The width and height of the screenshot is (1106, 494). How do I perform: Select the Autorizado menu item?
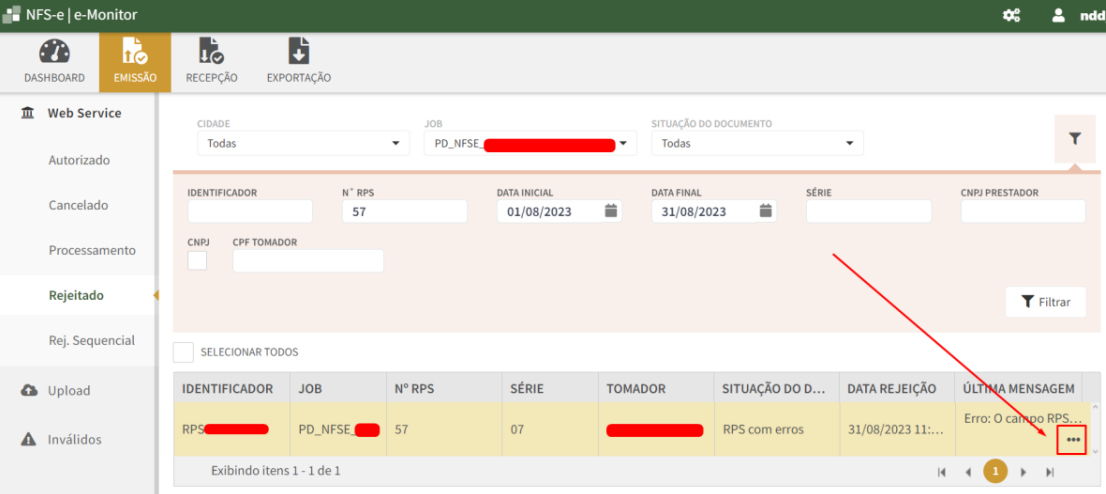[79, 160]
